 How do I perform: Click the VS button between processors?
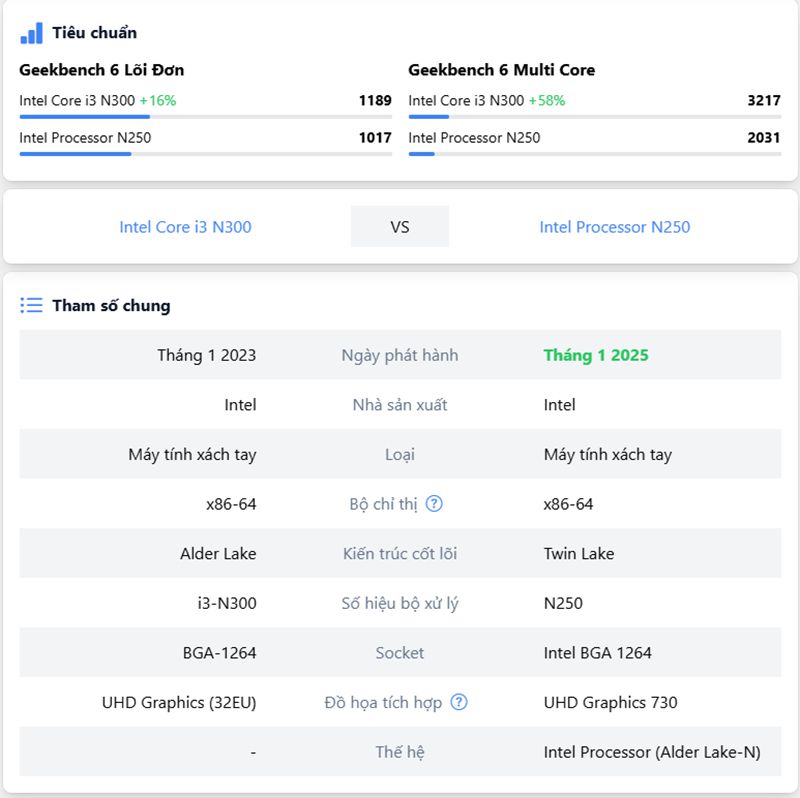(399, 227)
